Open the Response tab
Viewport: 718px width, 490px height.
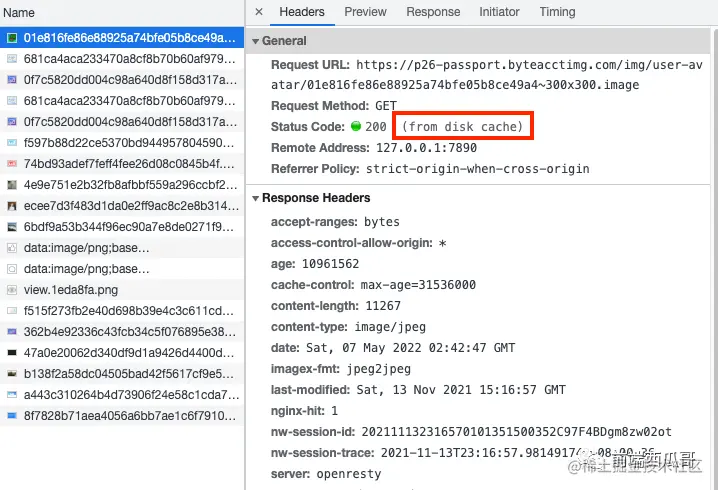[x=433, y=12]
